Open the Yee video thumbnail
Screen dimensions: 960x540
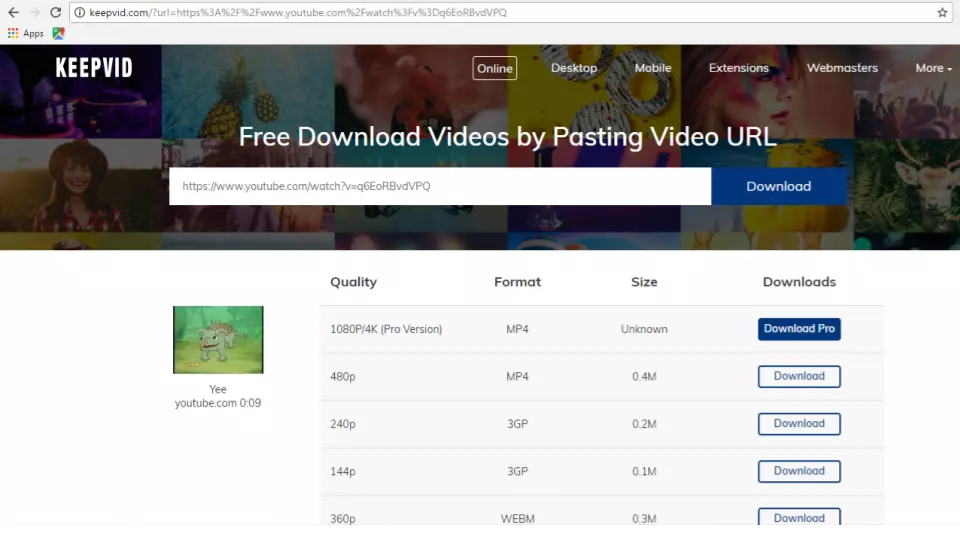click(218, 340)
